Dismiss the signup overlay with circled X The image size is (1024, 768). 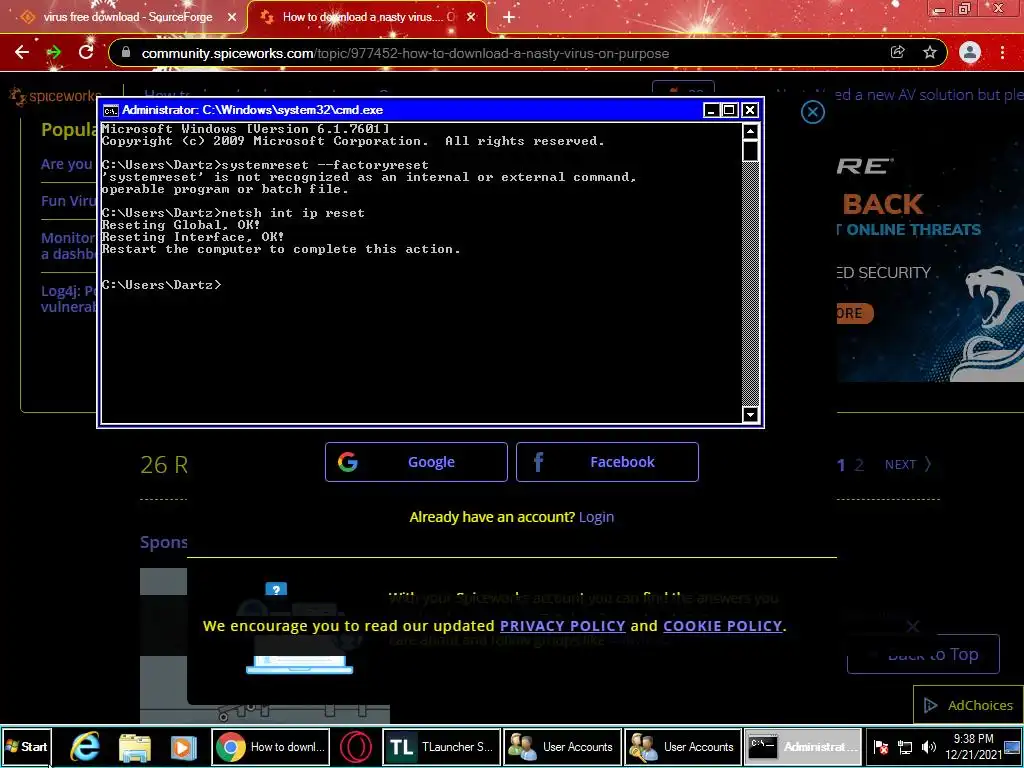(x=812, y=112)
